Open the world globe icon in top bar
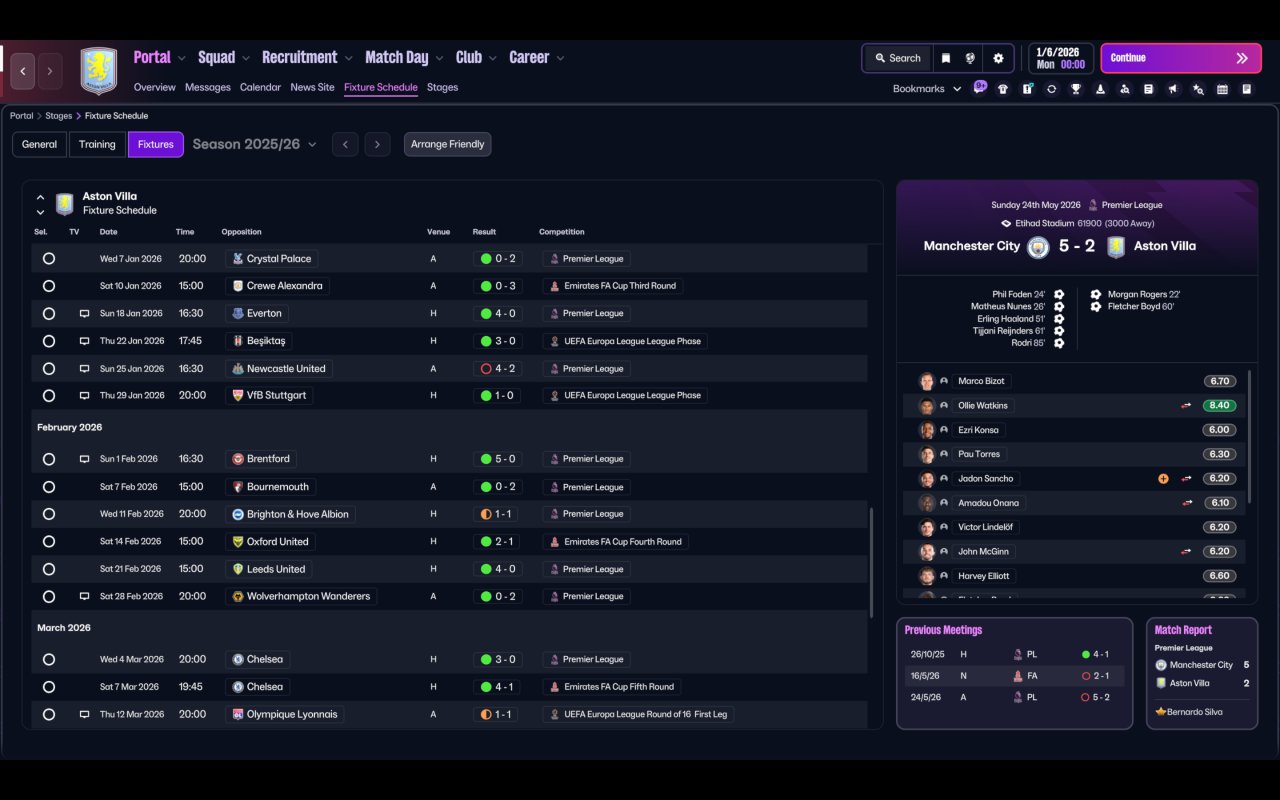Screen dimensions: 1280x800 click(970, 58)
